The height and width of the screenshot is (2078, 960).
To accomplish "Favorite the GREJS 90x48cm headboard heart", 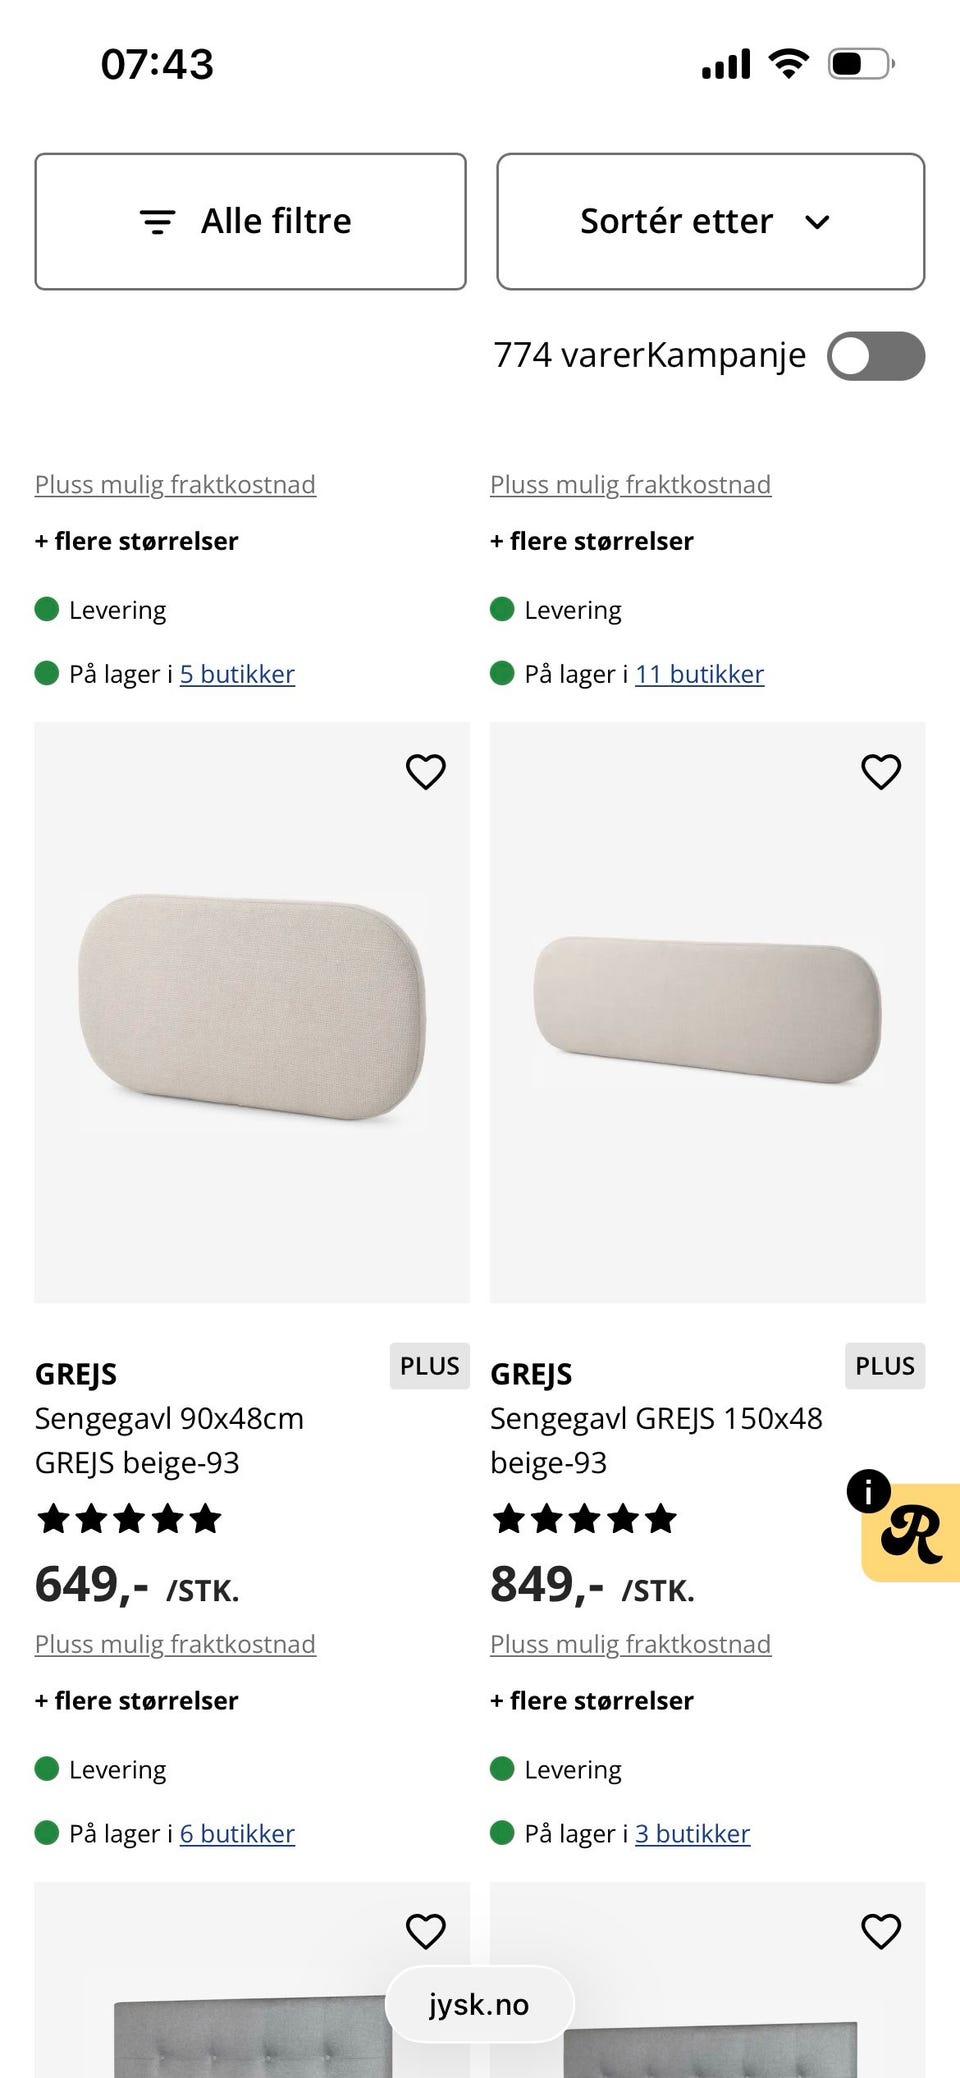I will [425, 772].
